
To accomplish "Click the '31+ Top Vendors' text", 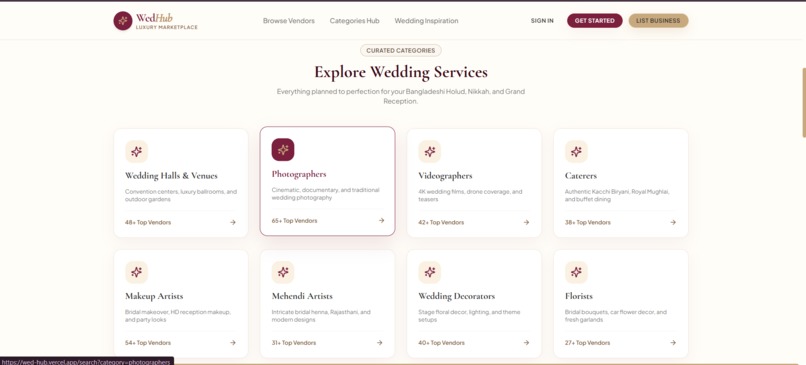I will [294, 343].
